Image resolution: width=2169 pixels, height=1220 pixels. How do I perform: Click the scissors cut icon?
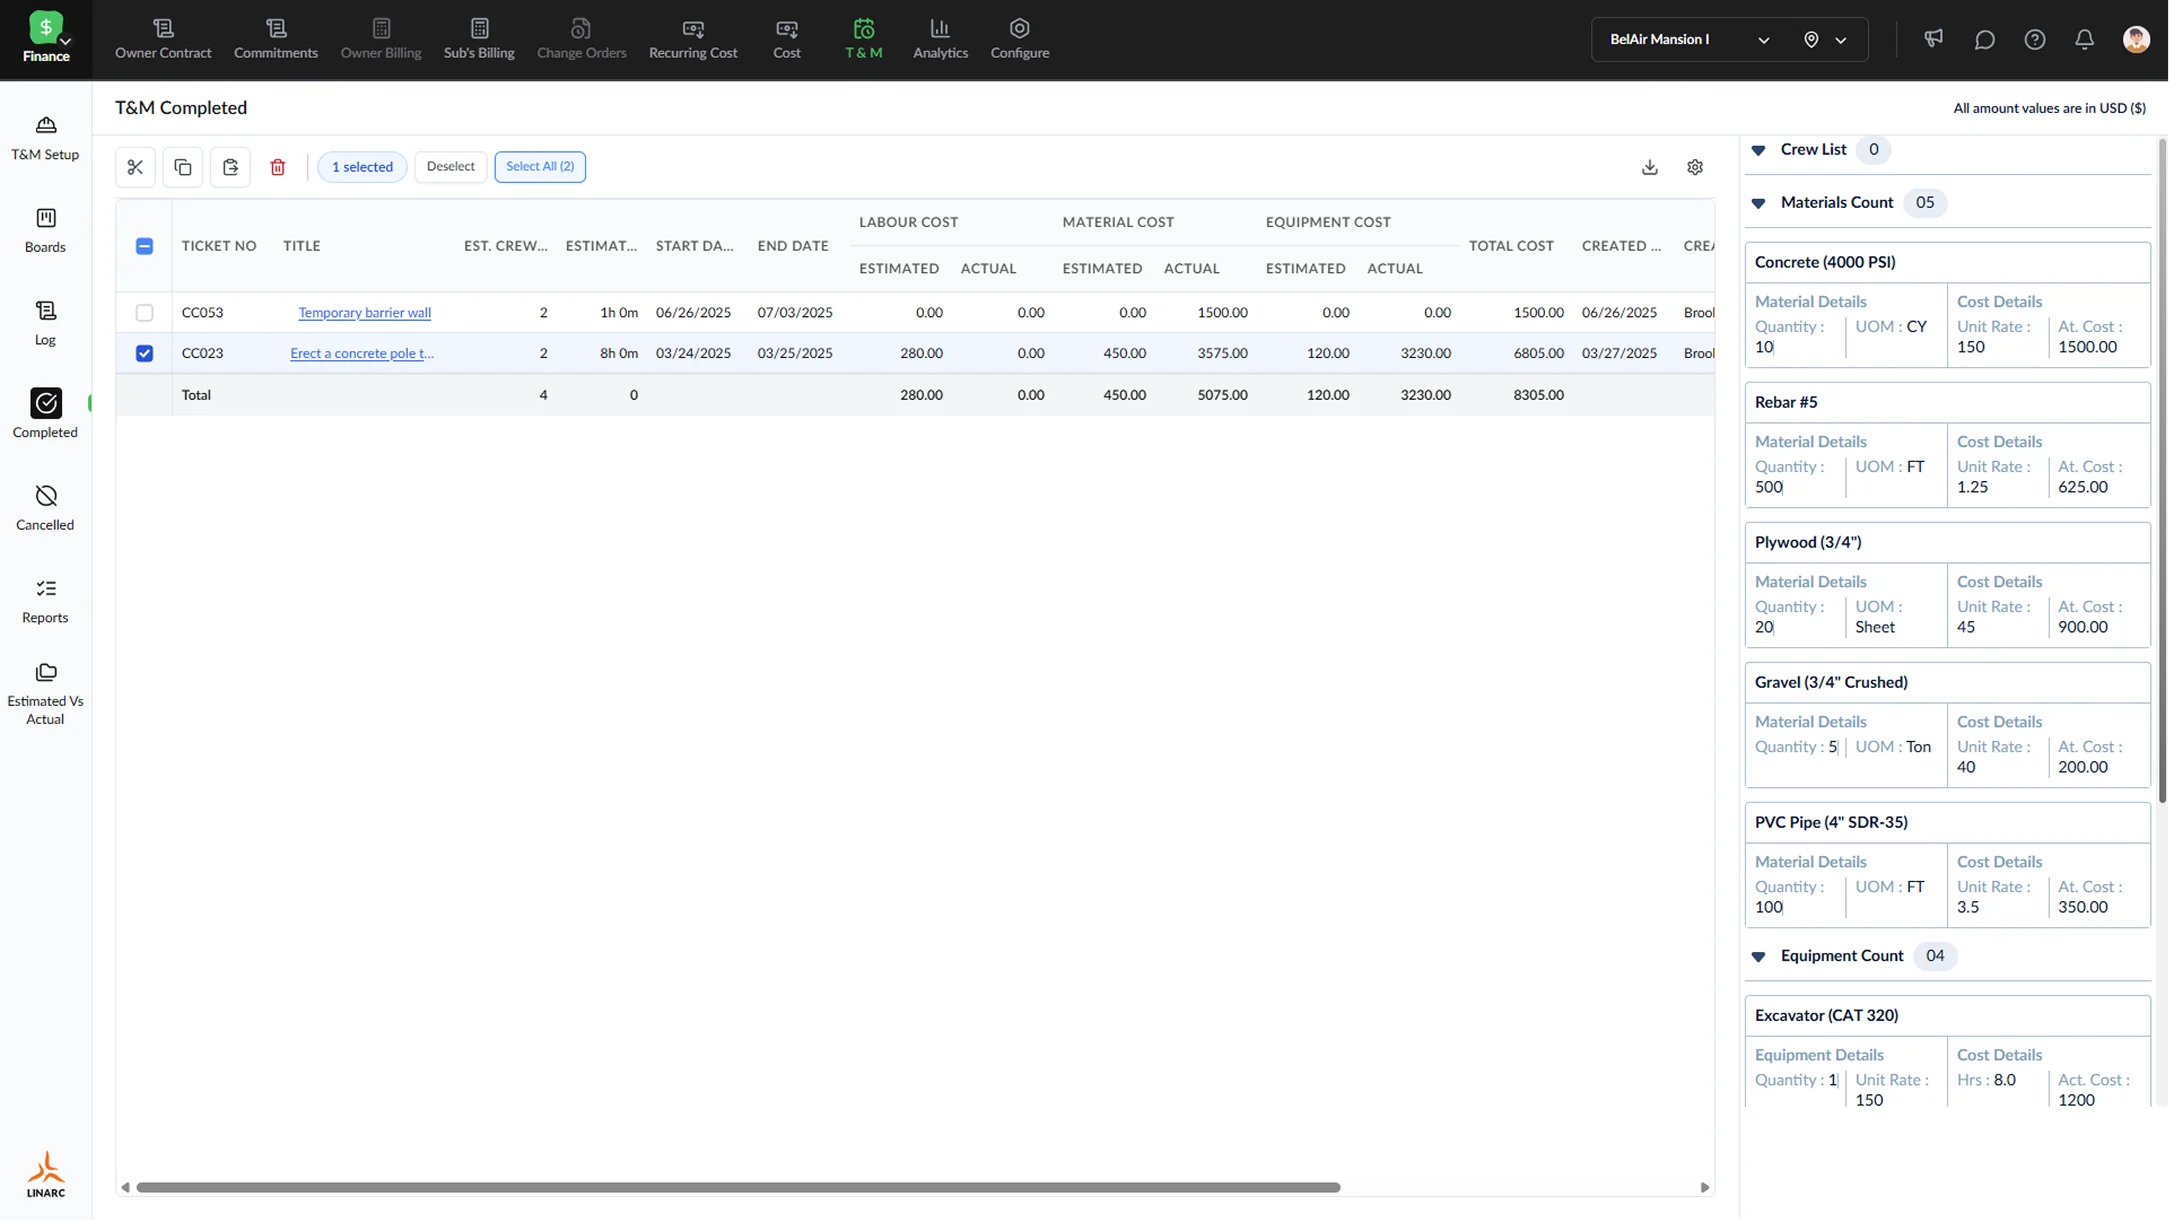tap(135, 167)
